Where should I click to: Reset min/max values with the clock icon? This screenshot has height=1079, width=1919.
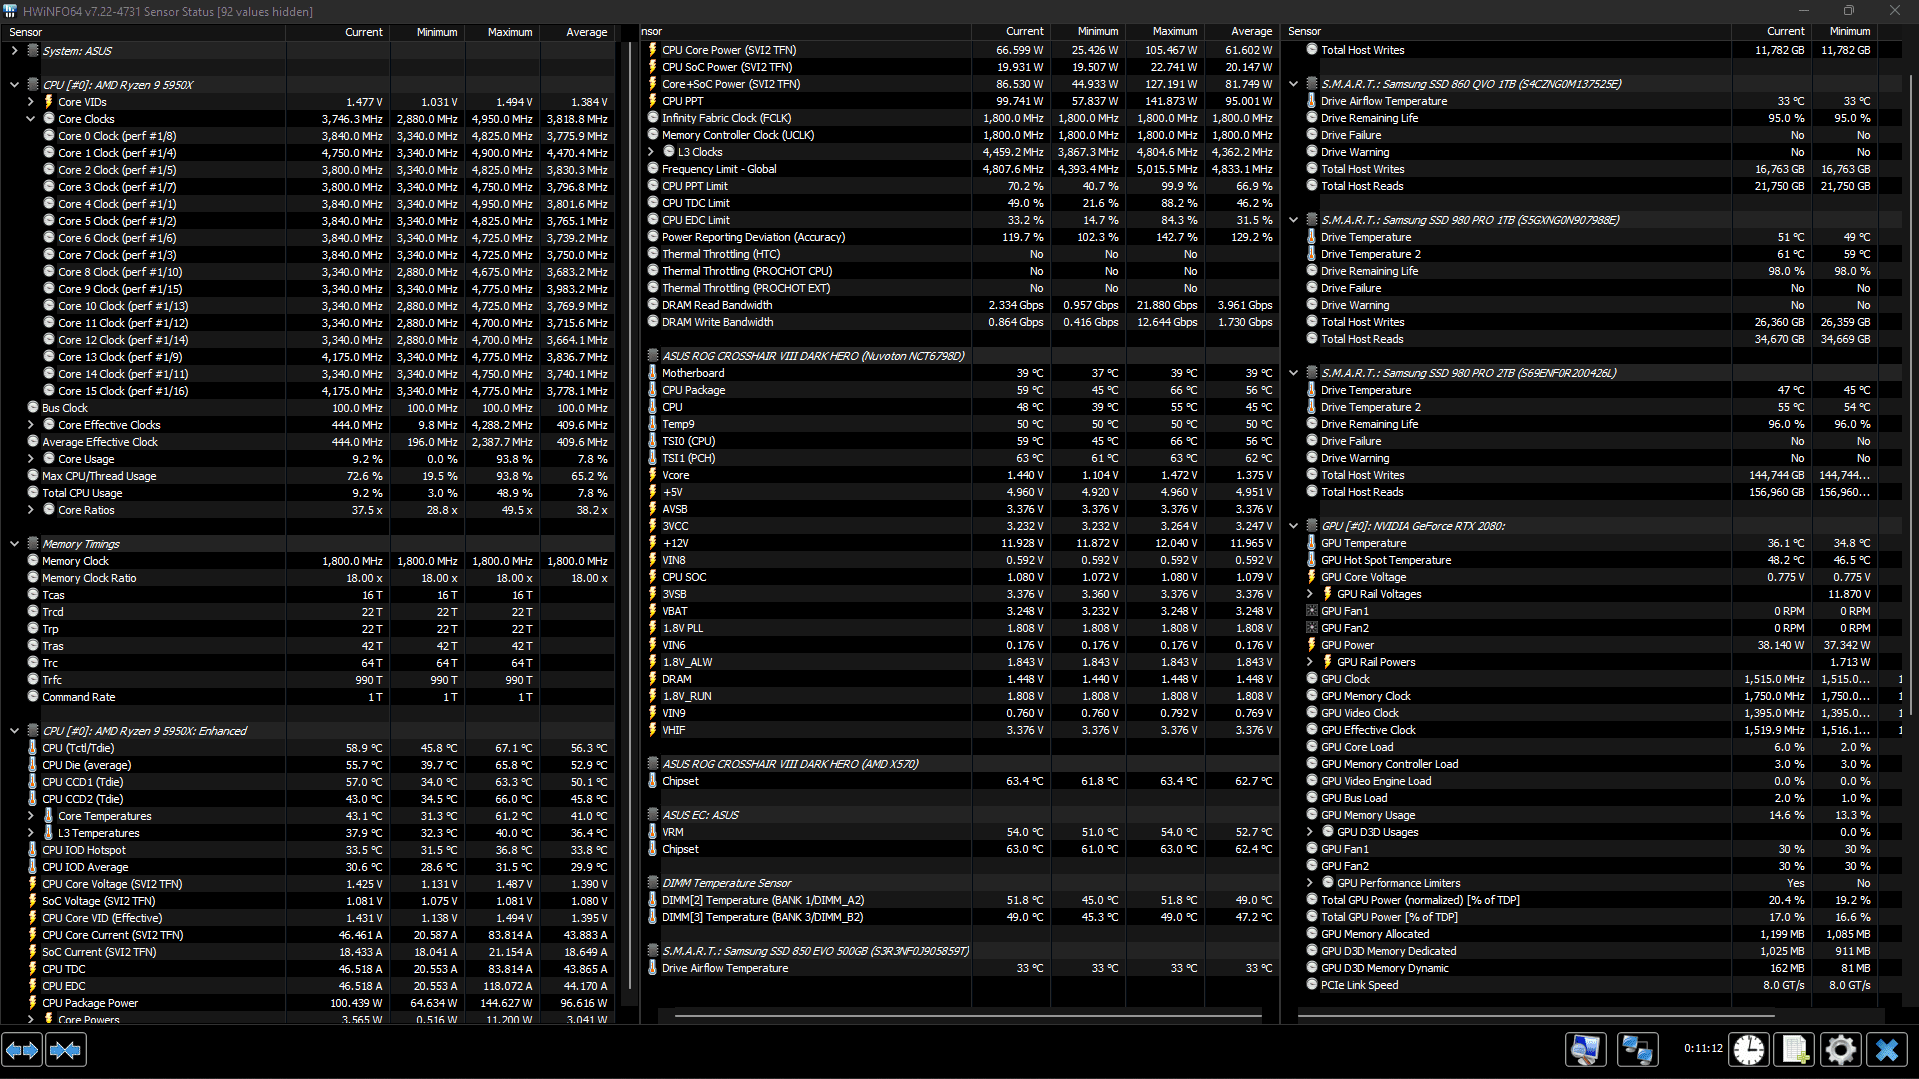(x=1749, y=1049)
